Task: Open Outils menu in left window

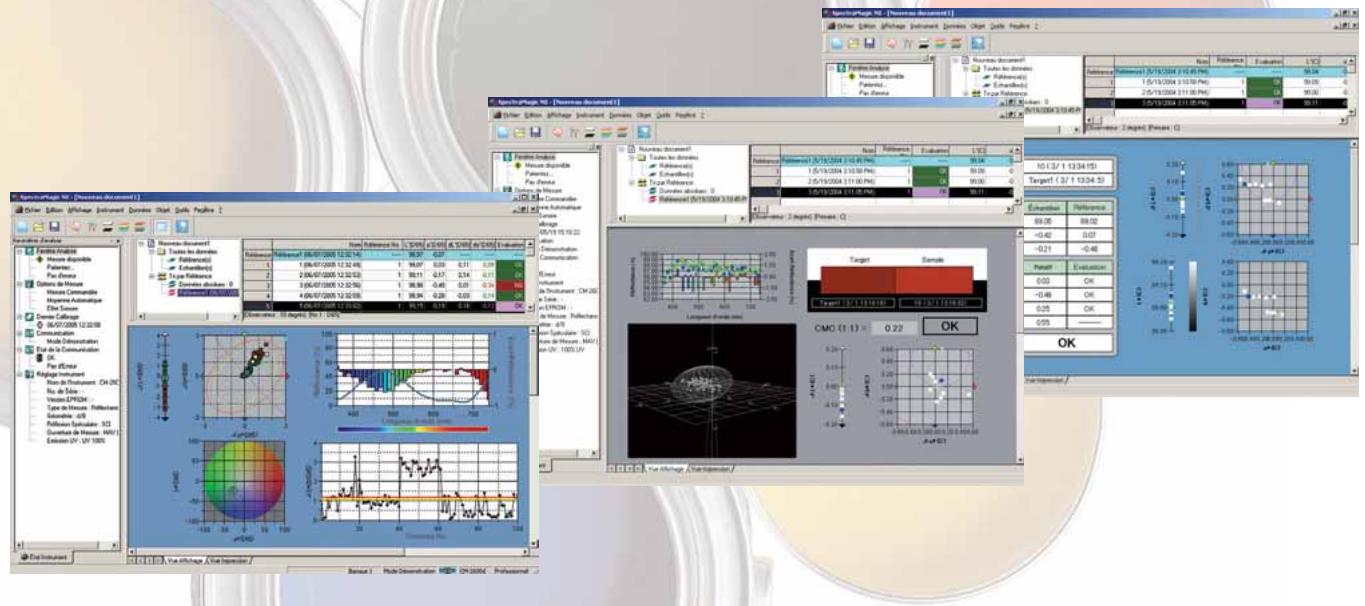Action: click(184, 210)
